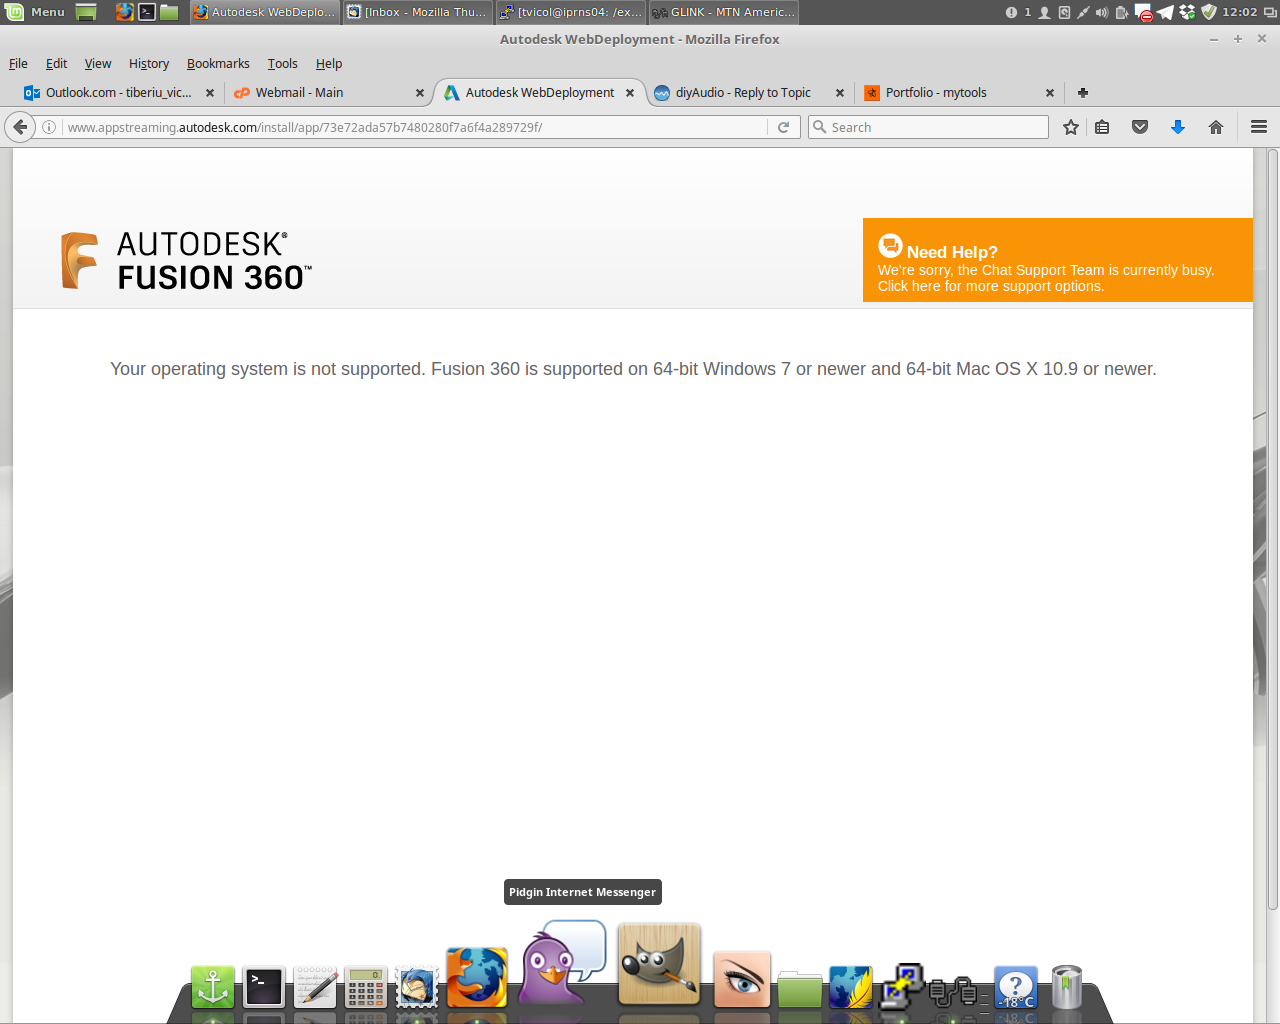Reload the Autodesk page
The height and width of the screenshot is (1024, 1280).
pos(784,127)
